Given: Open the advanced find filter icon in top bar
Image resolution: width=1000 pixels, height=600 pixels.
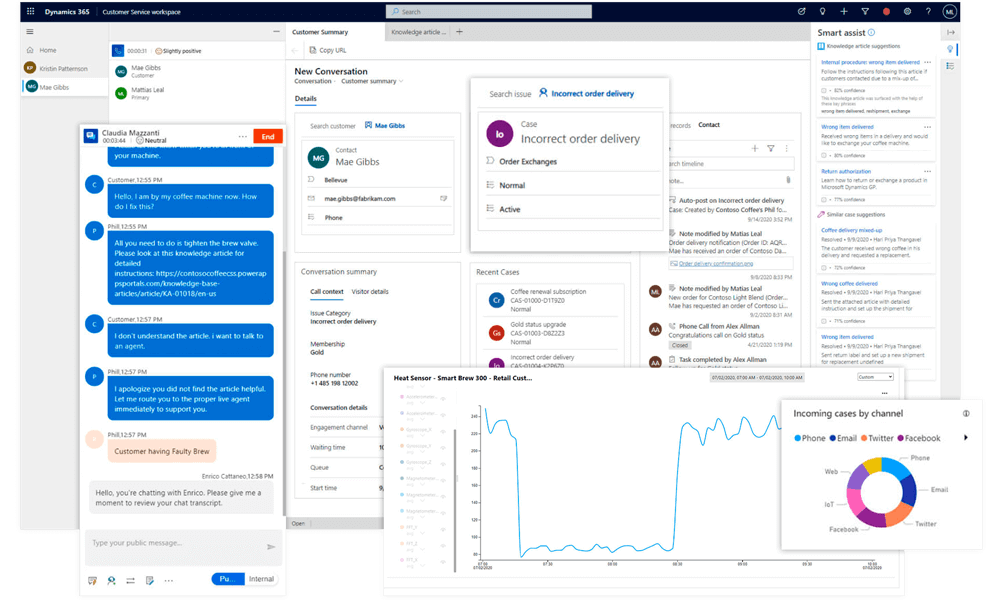Looking at the screenshot, I should pyautogui.click(x=865, y=11).
